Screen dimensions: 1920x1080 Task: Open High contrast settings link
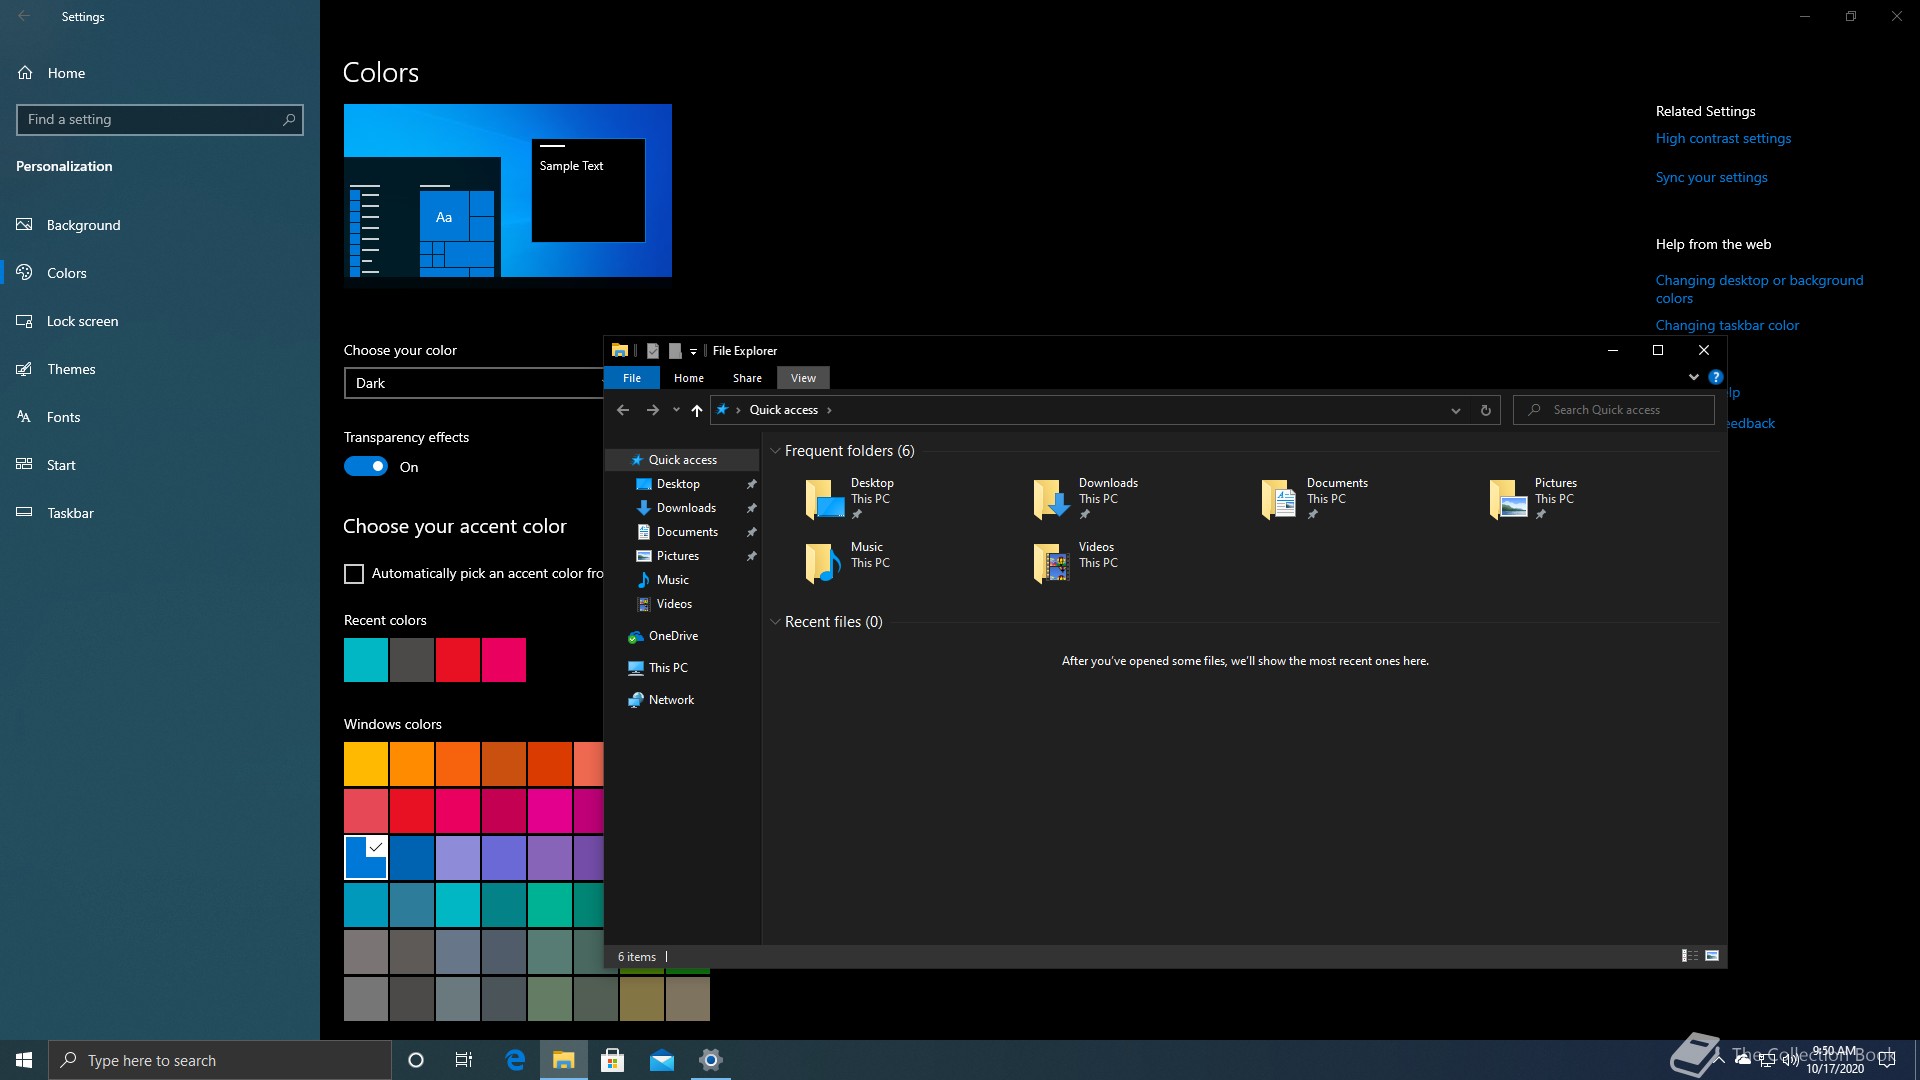coord(1723,139)
